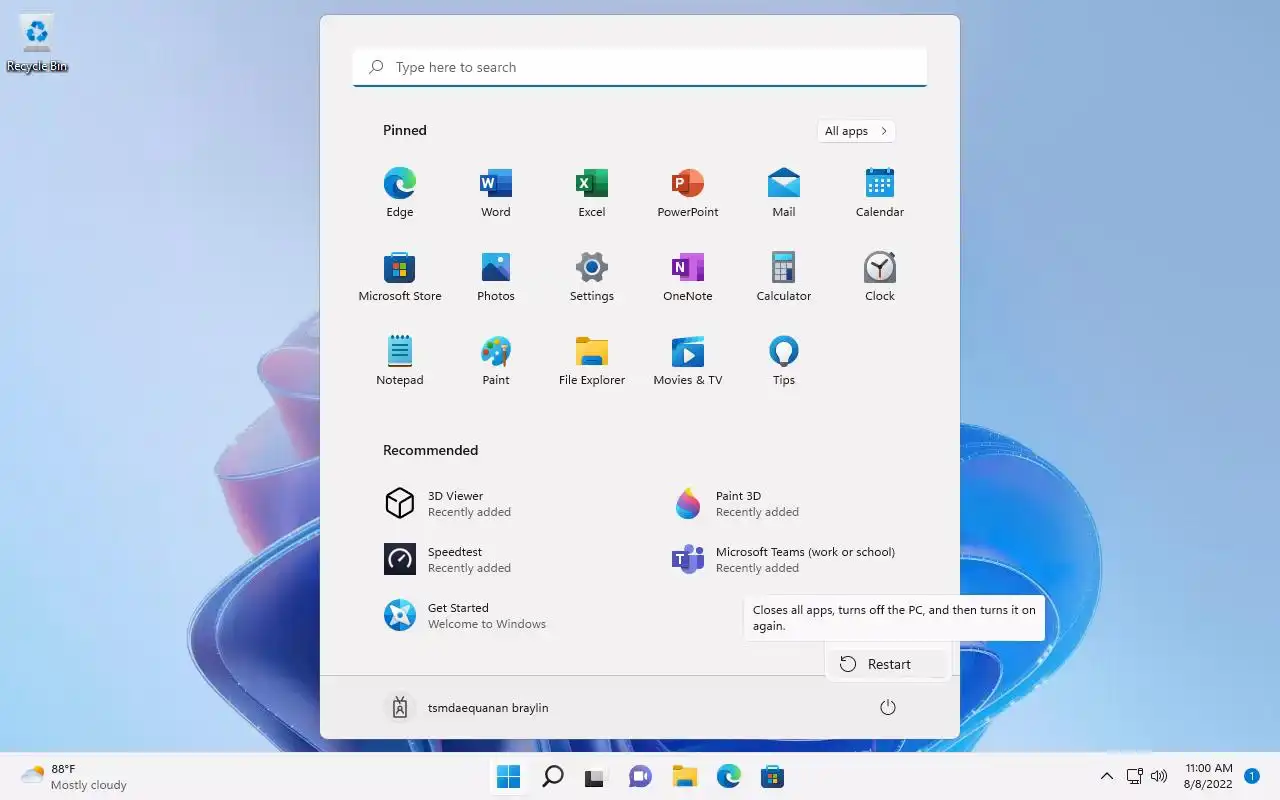Image resolution: width=1280 pixels, height=800 pixels.
Task: Launch OneNote pinned app
Action: (688, 277)
